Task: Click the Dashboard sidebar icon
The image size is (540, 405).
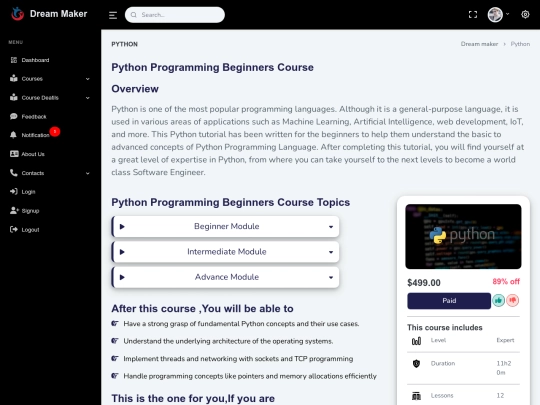Action: pyautogui.click(x=14, y=60)
